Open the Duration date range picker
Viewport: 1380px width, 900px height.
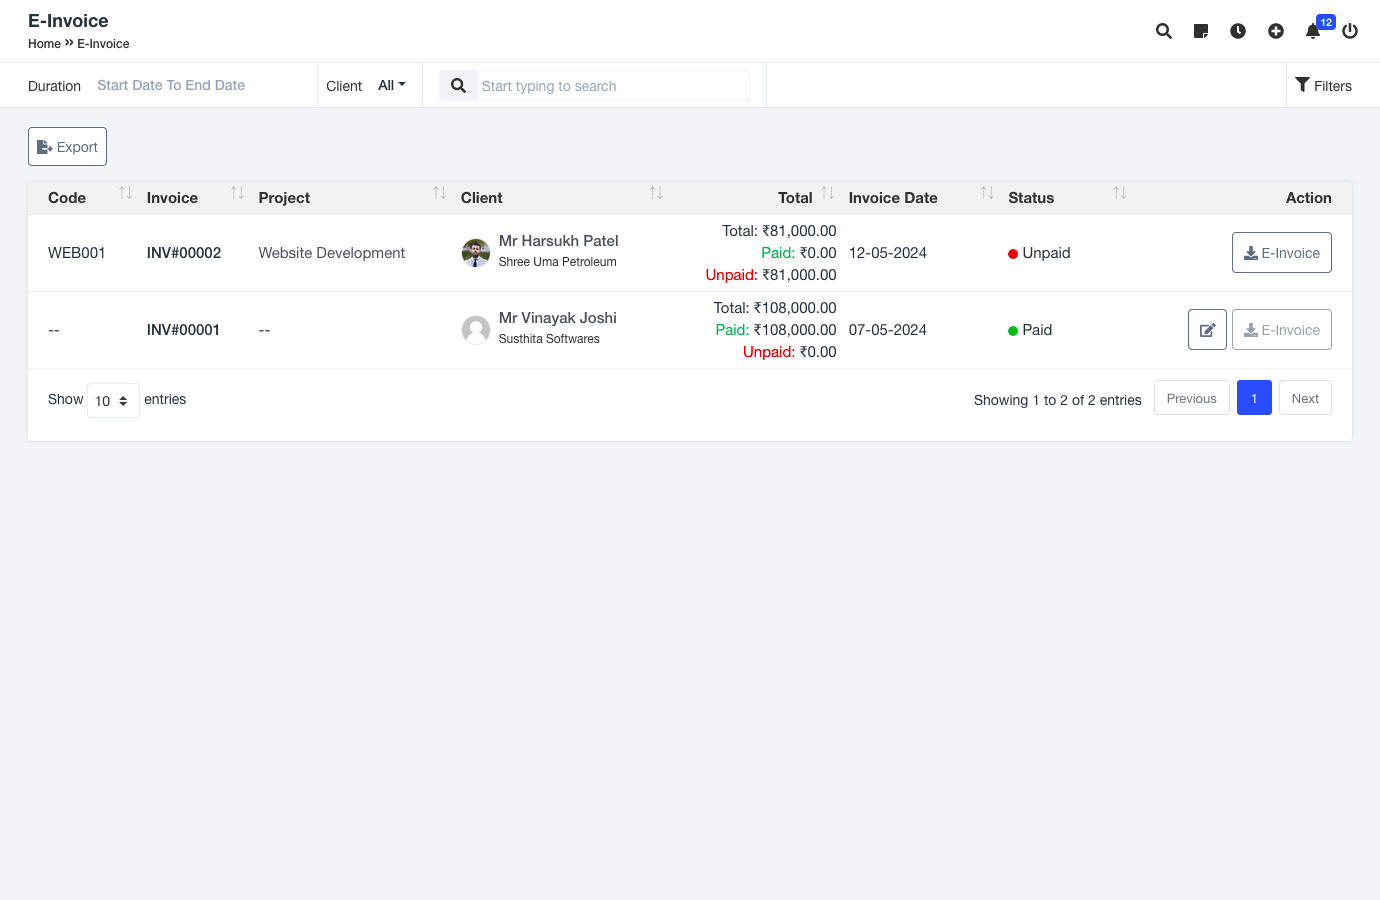(171, 86)
